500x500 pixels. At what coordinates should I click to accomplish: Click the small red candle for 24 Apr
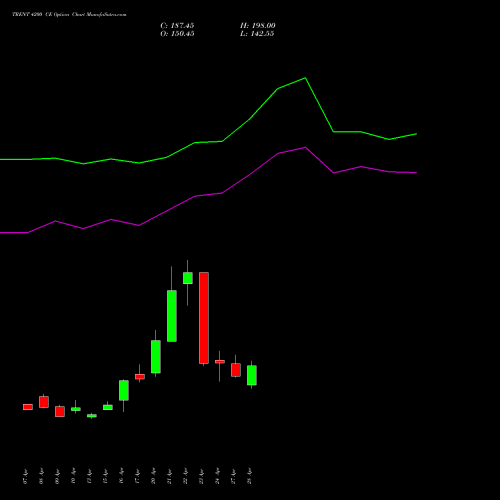pos(220,362)
